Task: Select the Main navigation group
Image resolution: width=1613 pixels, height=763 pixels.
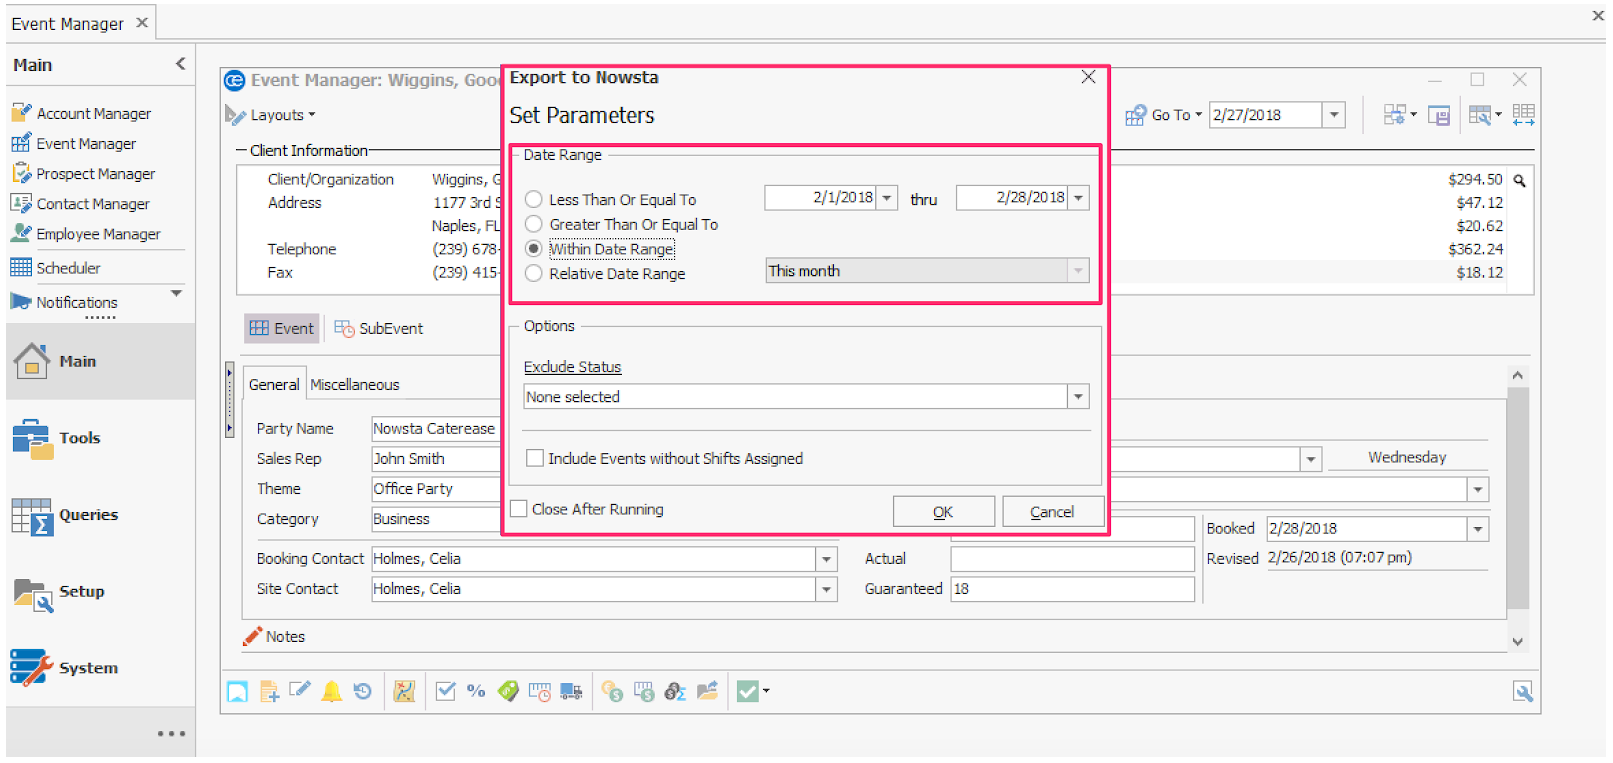Action: point(100,361)
